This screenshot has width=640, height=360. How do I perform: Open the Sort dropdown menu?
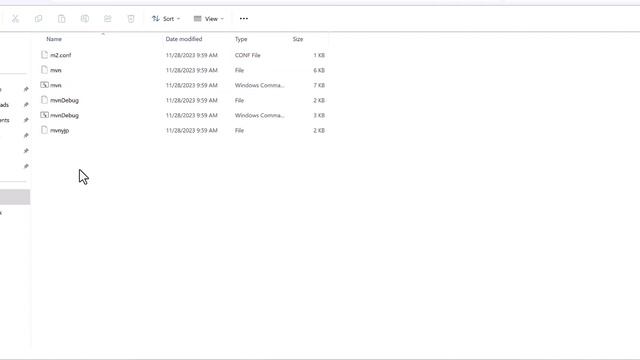coord(166,19)
